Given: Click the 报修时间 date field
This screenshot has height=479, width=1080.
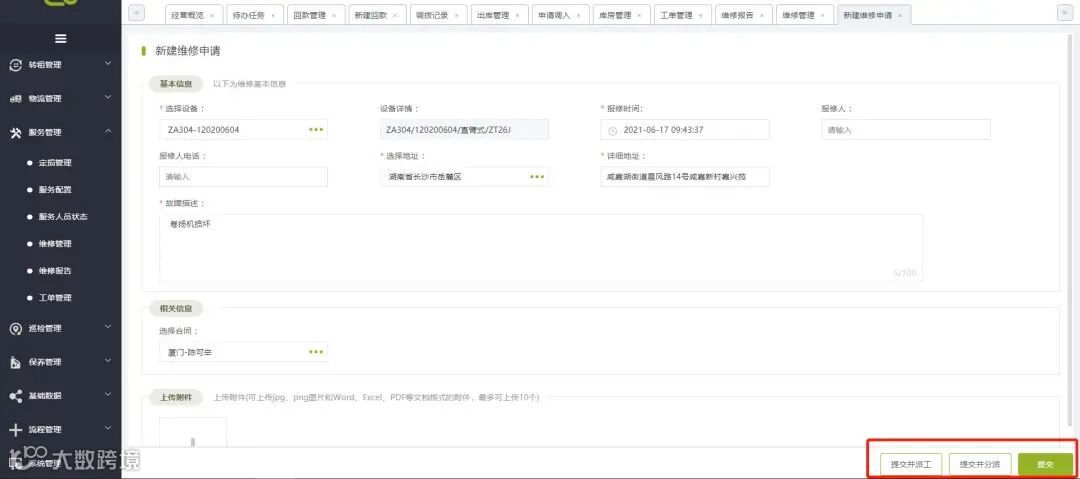Looking at the screenshot, I should coord(685,130).
